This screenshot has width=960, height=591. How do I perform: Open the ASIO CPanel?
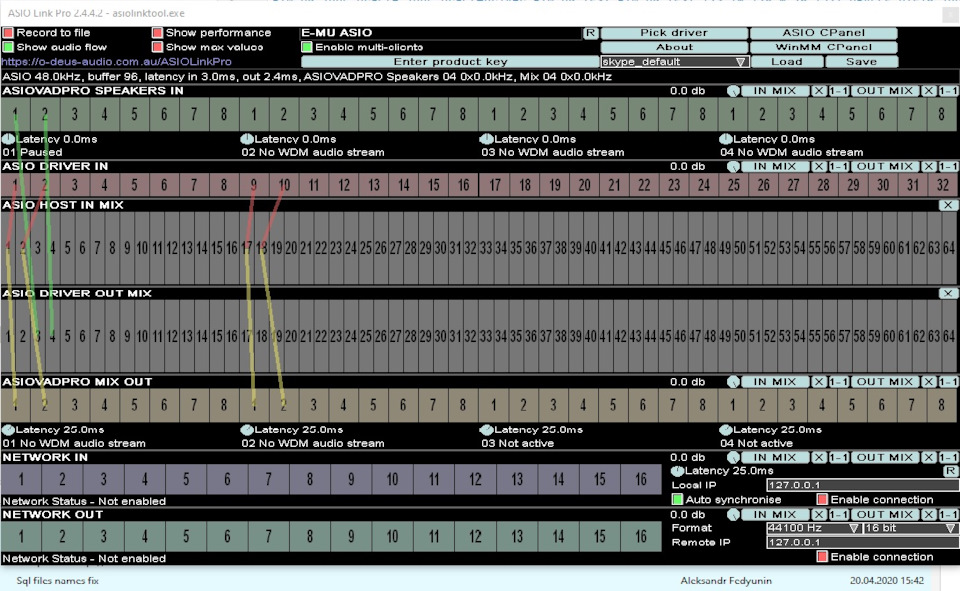[823, 33]
